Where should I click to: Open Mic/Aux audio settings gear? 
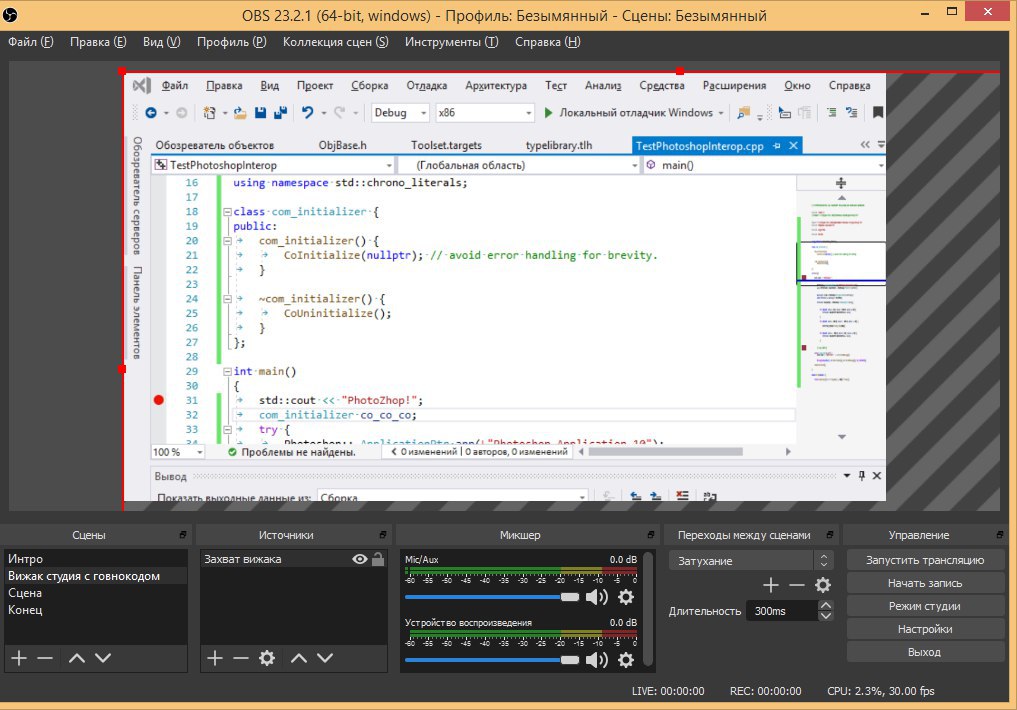pyautogui.click(x=626, y=597)
